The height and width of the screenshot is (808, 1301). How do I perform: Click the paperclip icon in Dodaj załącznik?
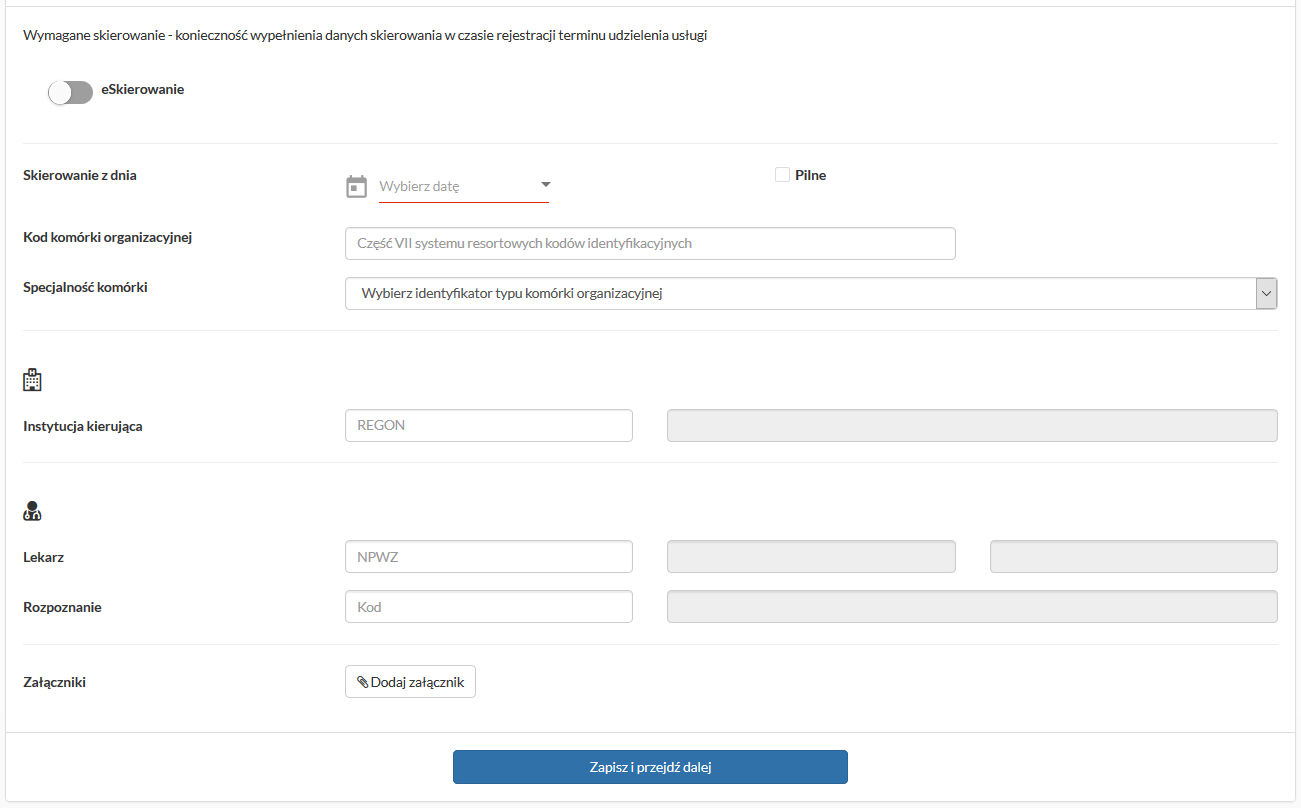click(x=363, y=682)
